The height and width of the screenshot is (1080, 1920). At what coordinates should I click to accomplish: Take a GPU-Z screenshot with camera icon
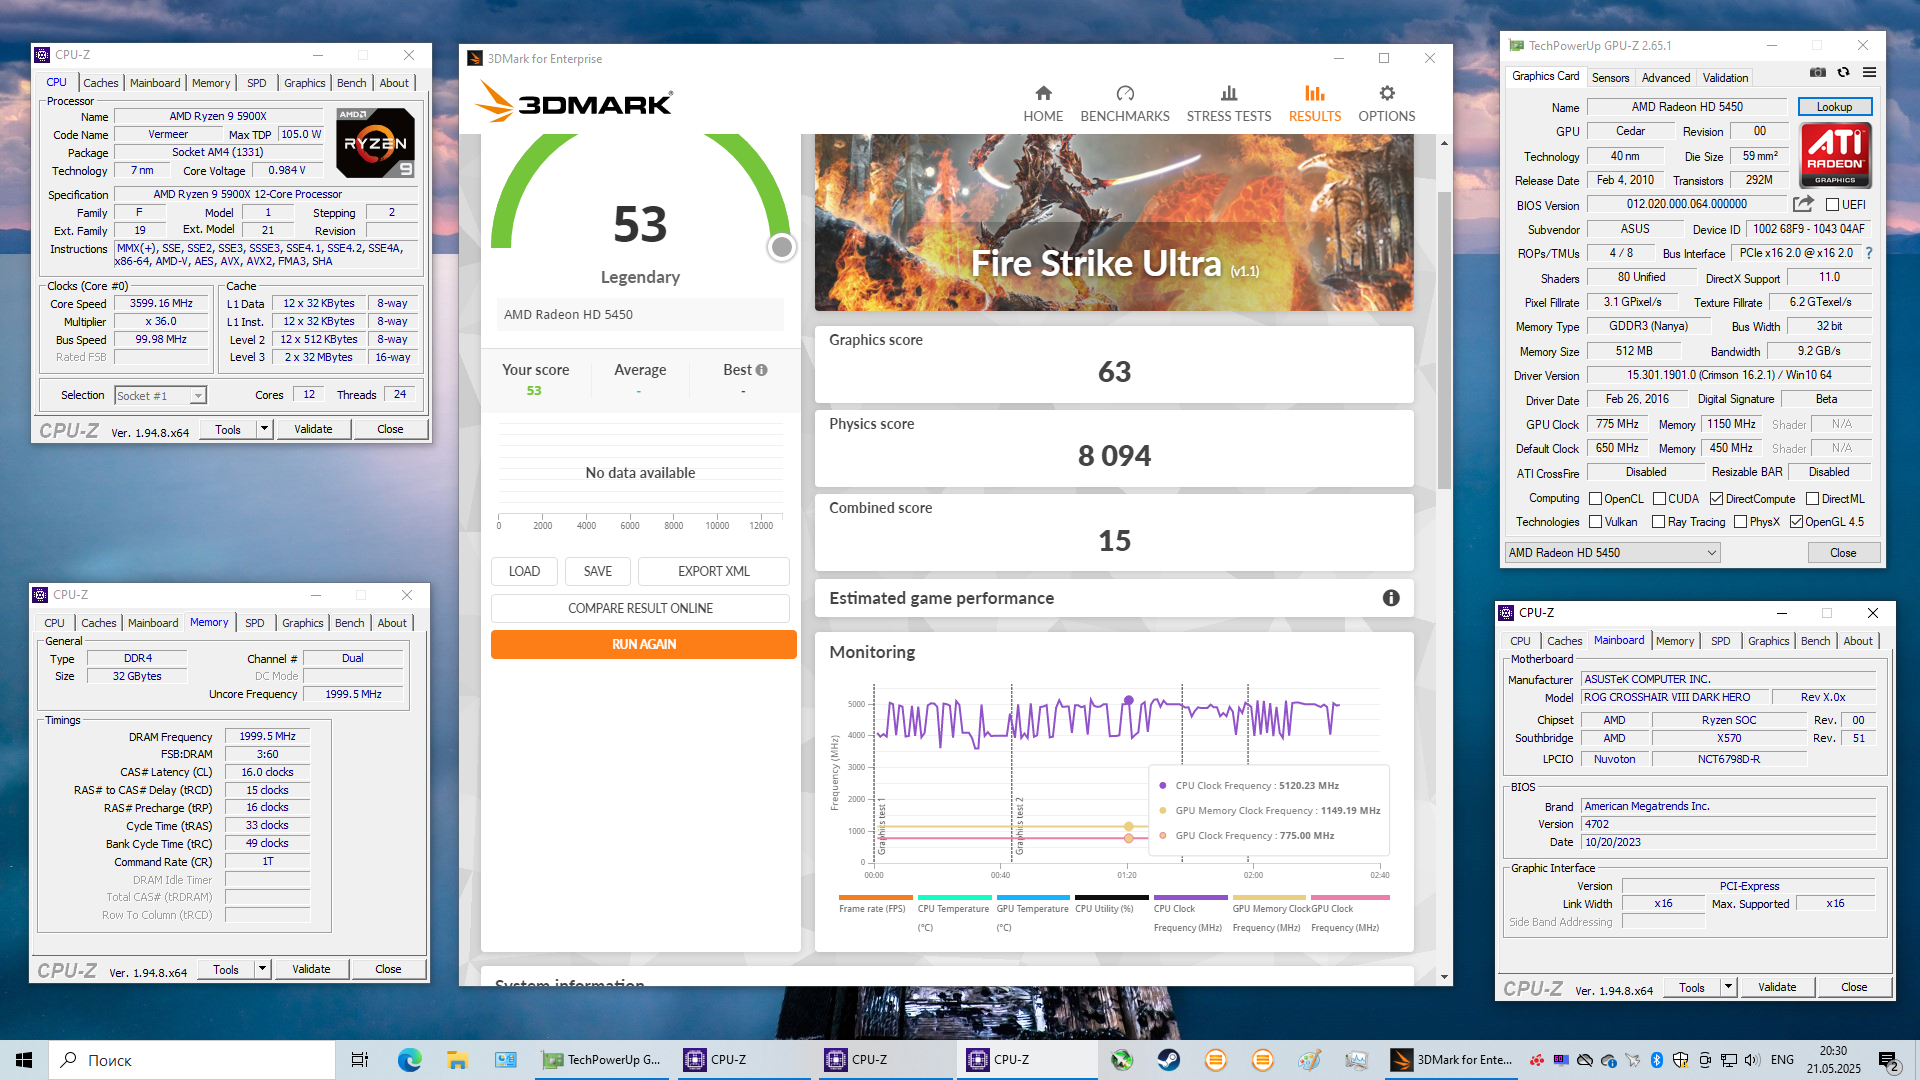(1818, 72)
